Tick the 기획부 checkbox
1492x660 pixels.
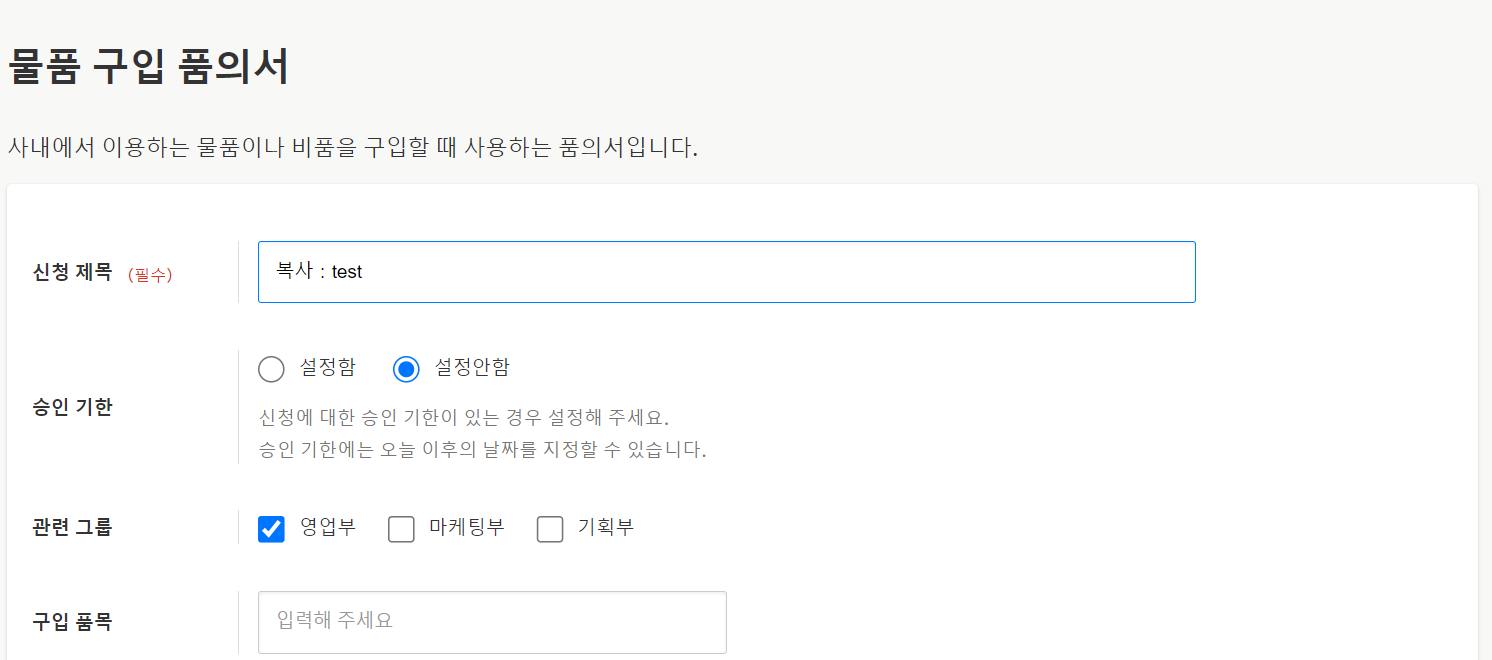[x=550, y=529]
